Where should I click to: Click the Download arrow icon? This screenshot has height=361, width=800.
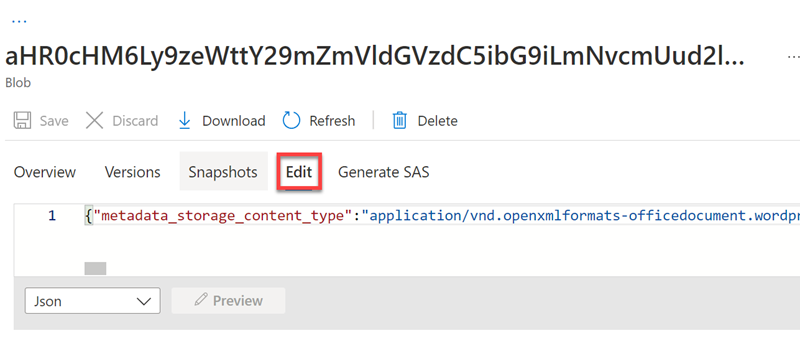pyautogui.click(x=184, y=121)
